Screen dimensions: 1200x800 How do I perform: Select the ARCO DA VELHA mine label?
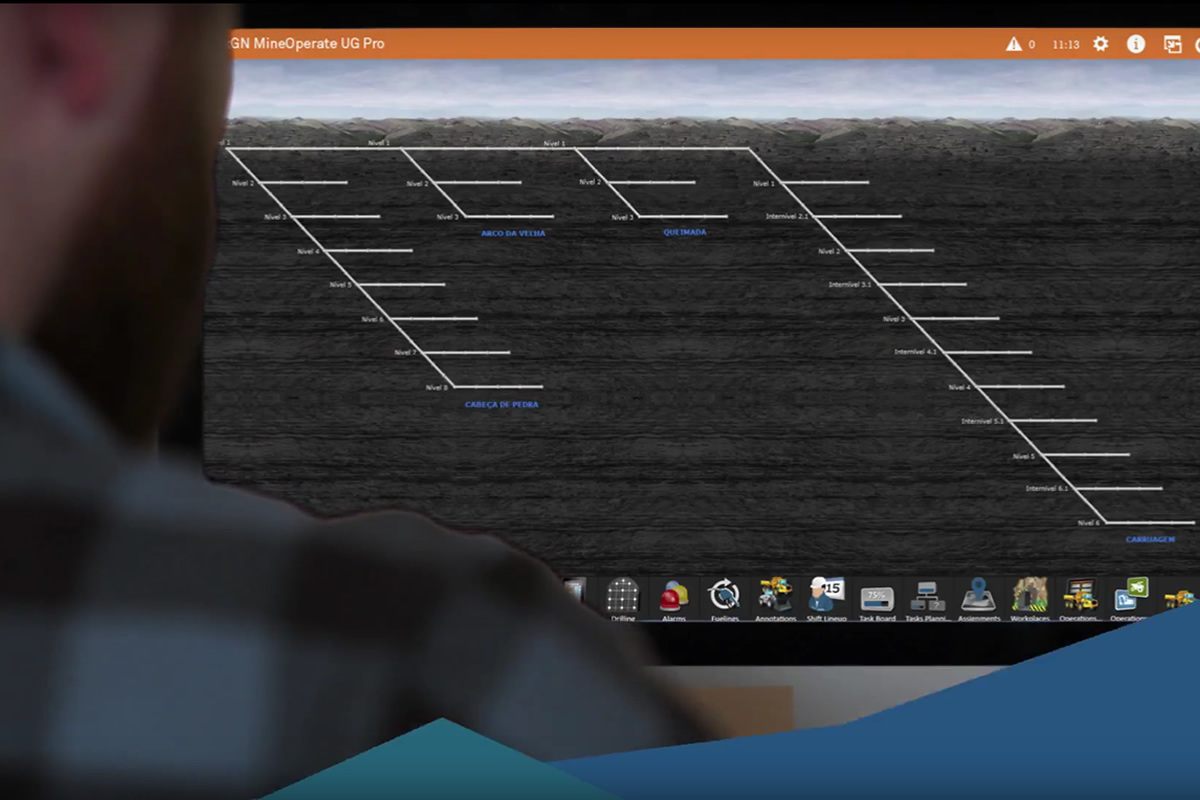[x=513, y=233]
